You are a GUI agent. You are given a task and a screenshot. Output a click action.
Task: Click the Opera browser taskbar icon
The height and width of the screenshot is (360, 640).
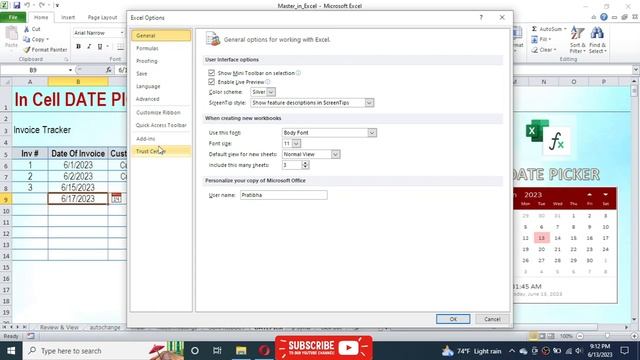tap(264, 351)
